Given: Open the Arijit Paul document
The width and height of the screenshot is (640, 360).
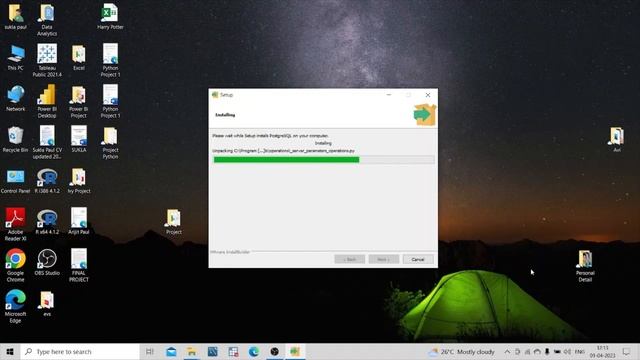Looking at the screenshot, I should 79,221.
